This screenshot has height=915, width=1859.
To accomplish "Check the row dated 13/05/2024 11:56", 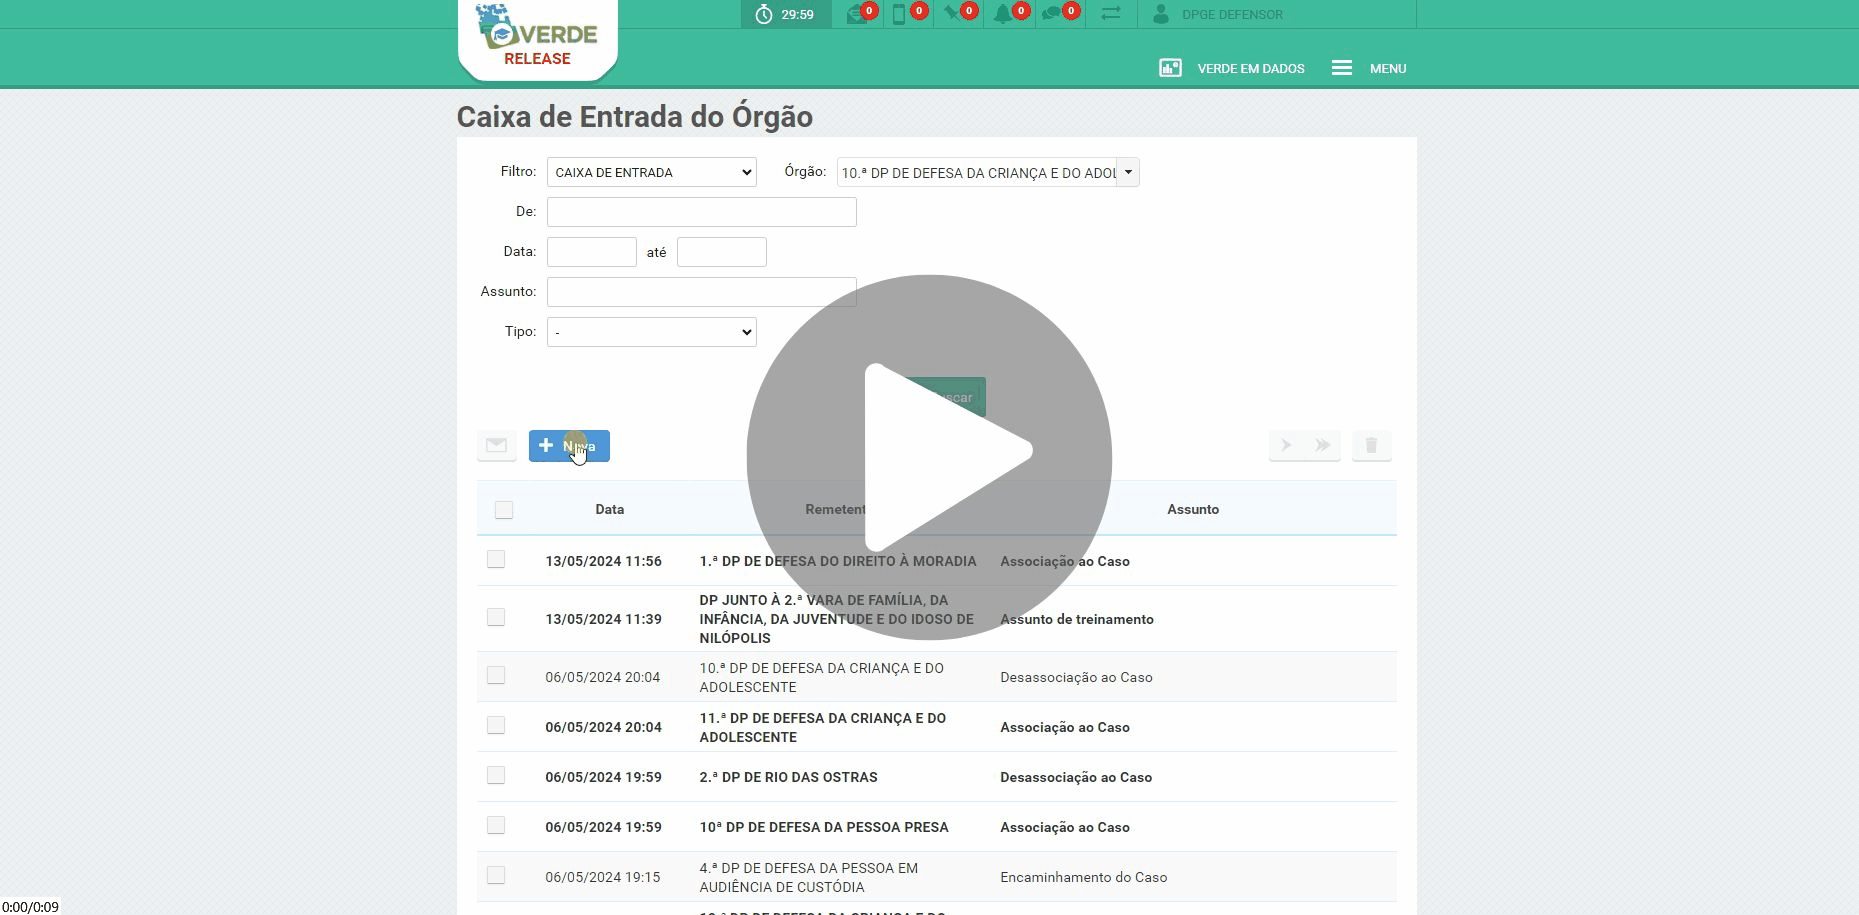I will tap(496, 560).
